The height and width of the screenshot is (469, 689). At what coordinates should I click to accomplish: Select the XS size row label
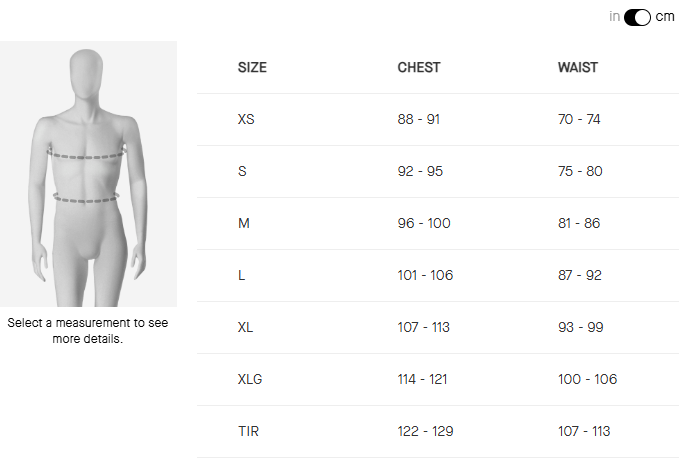click(246, 119)
